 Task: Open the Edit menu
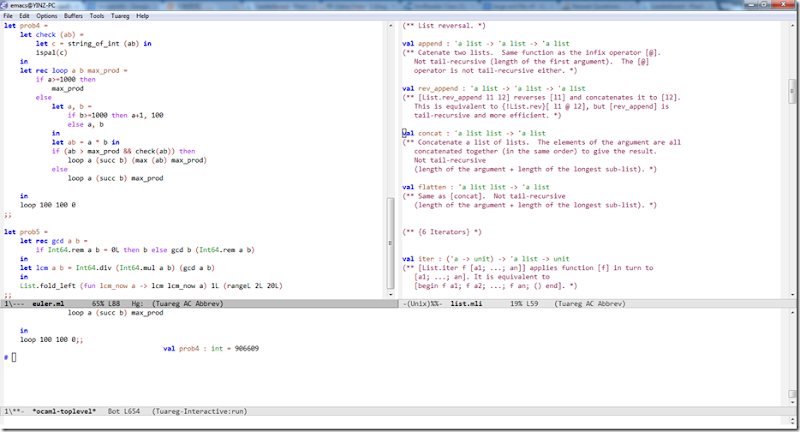(x=24, y=16)
